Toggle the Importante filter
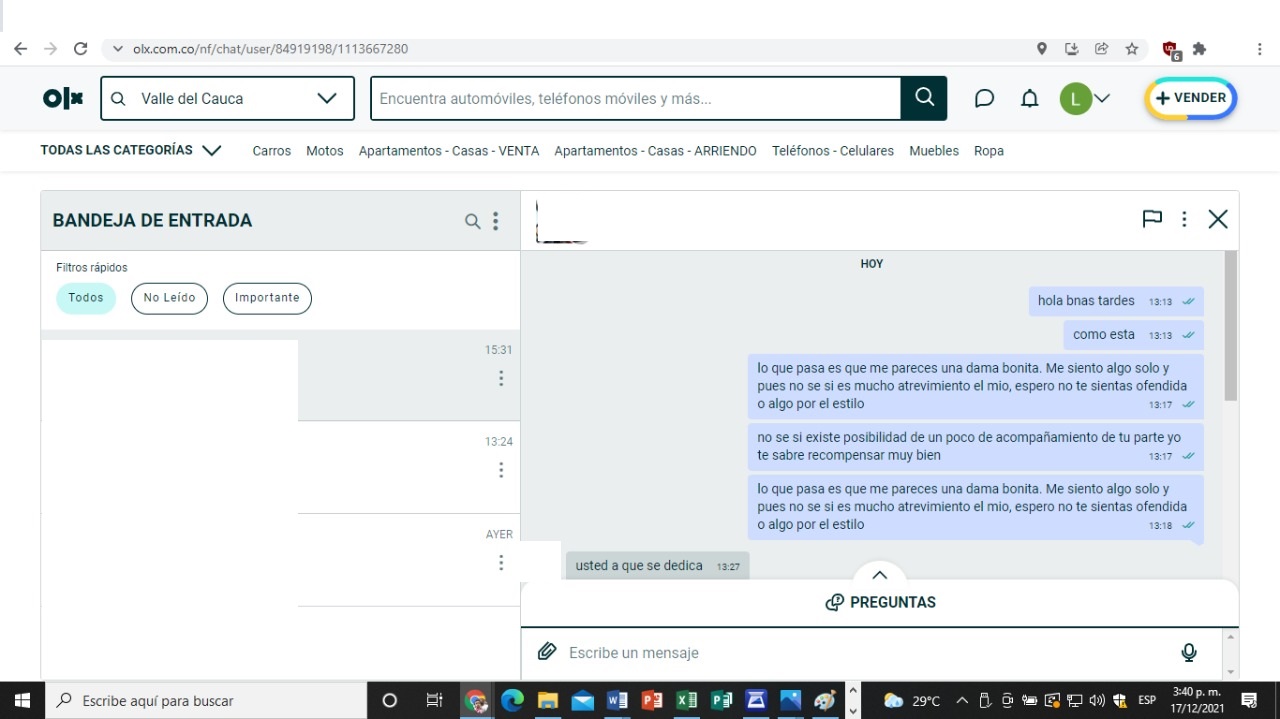 point(267,298)
